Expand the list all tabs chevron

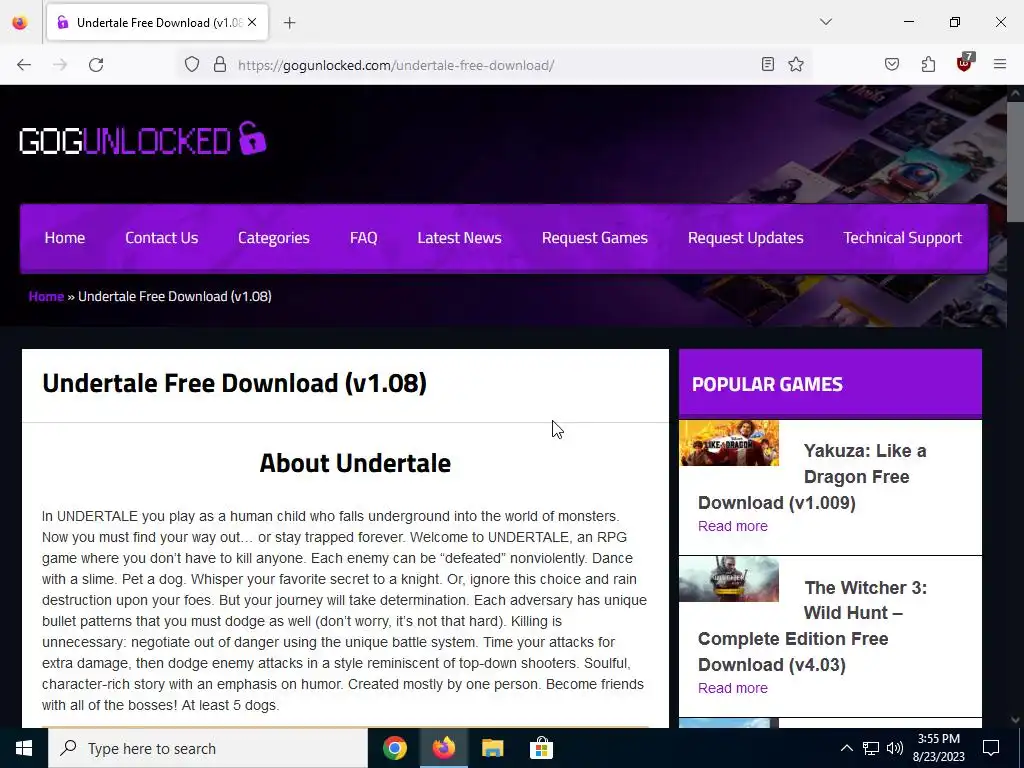[826, 22]
